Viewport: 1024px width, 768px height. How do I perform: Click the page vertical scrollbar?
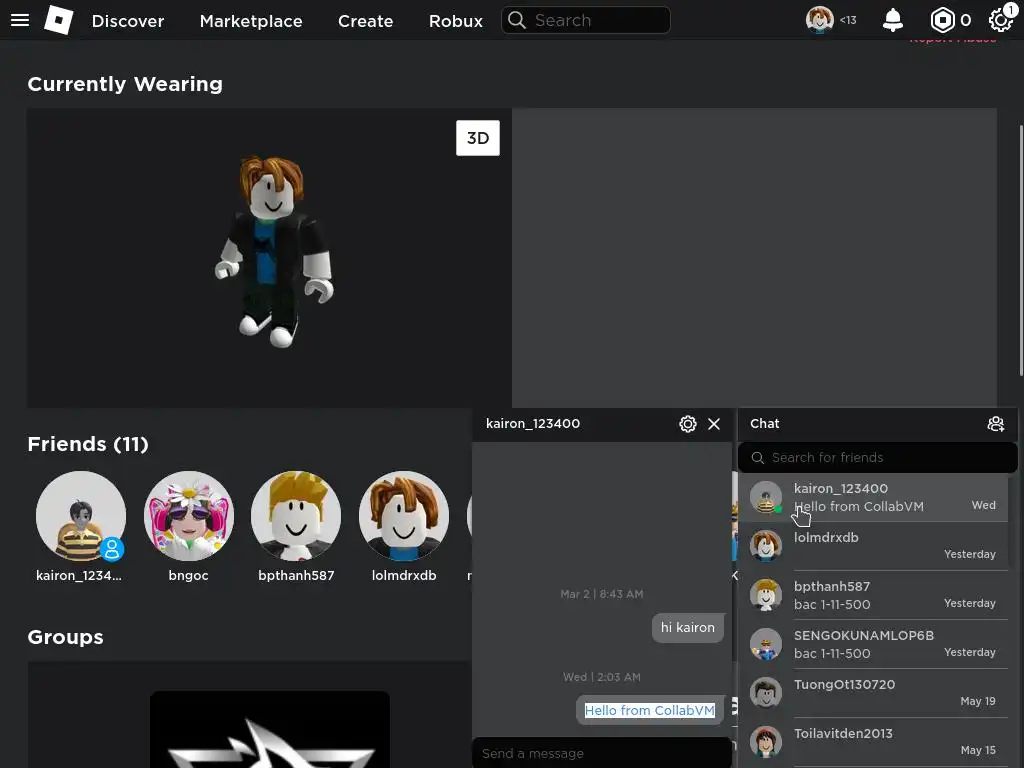pos(1021,250)
